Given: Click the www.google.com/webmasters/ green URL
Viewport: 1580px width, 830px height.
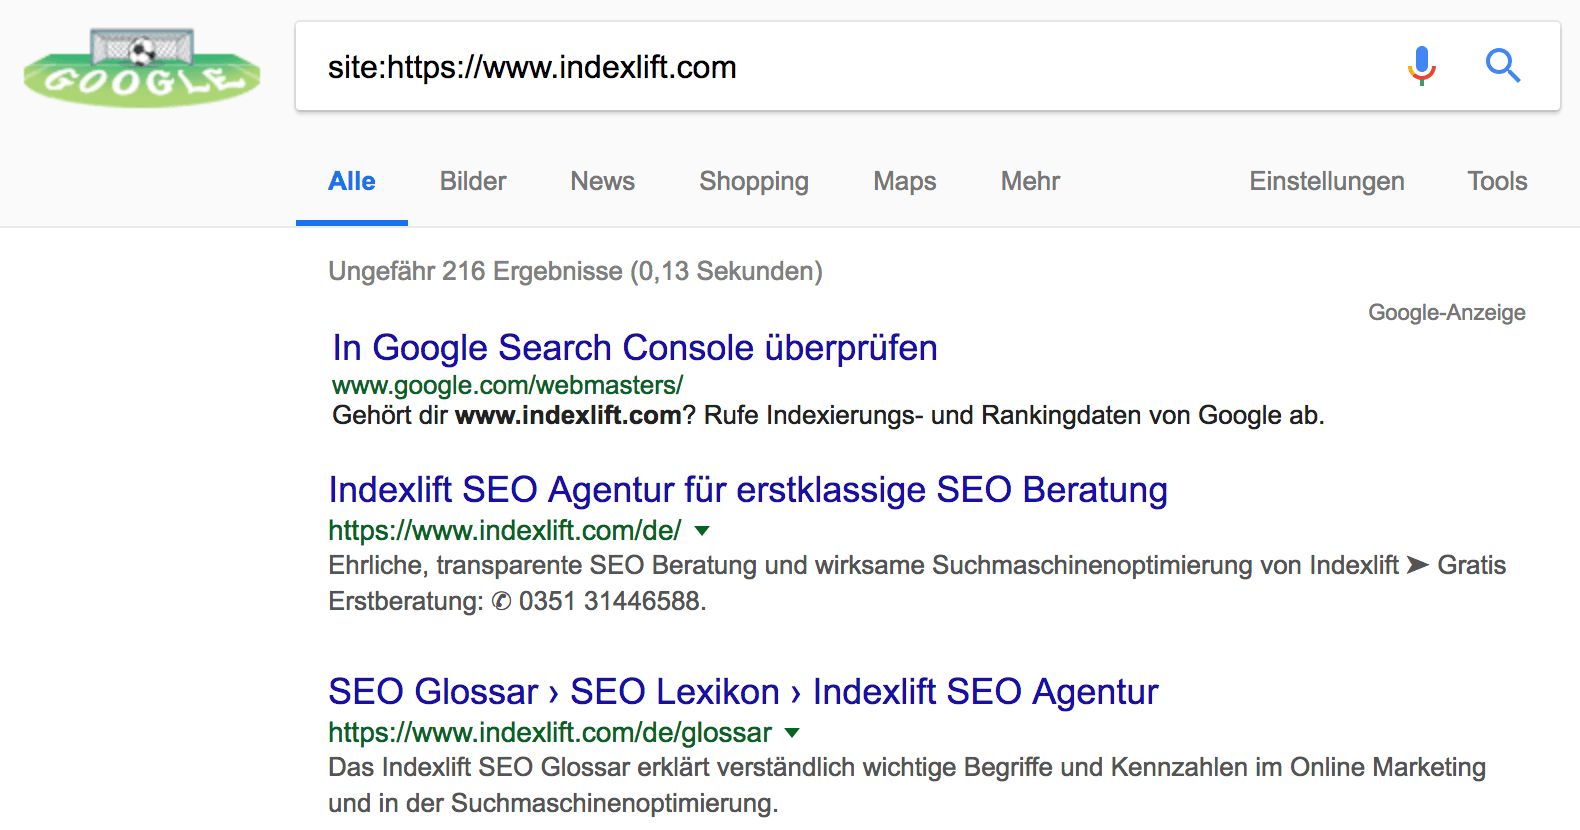Looking at the screenshot, I should [x=507, y=385].
